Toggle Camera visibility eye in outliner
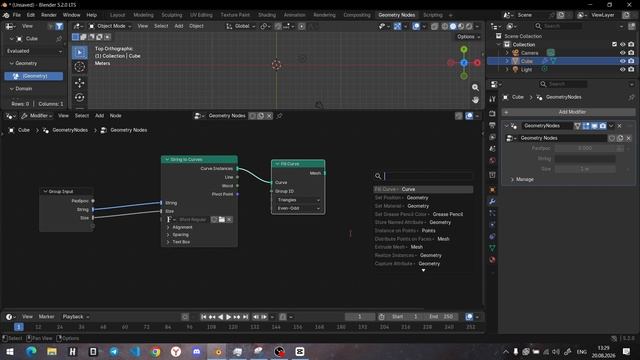The height and width of the screenshot is (360, 640). tap(622, 53)
